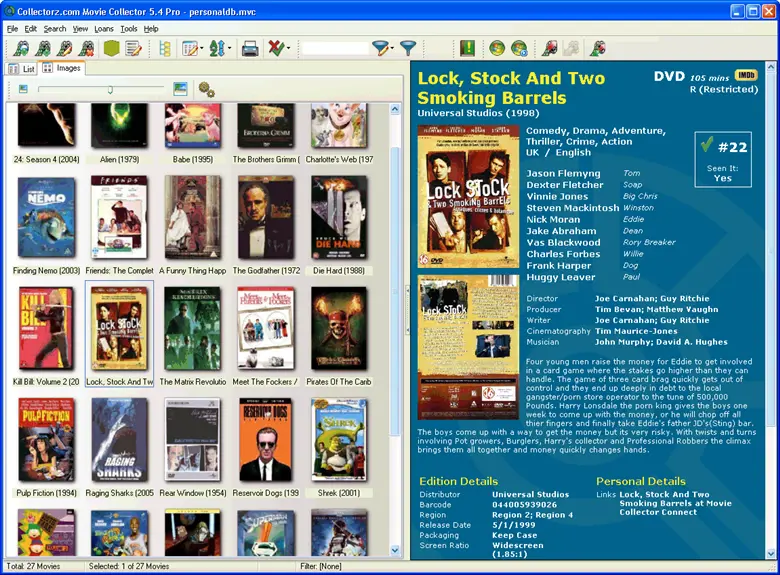Click the edit filter funnel-pencil icon

(x=380, y=48)
